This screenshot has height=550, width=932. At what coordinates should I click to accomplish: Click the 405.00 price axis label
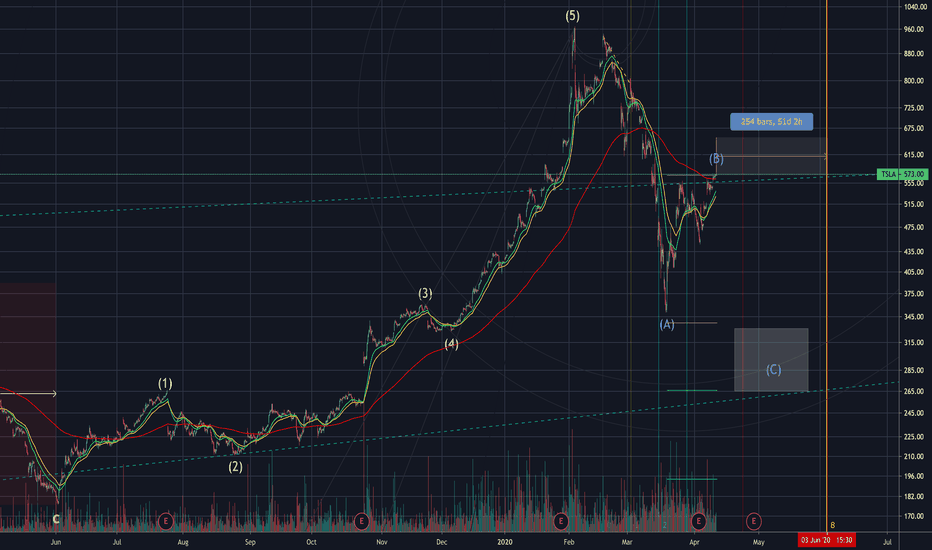[x=914, y=272]
